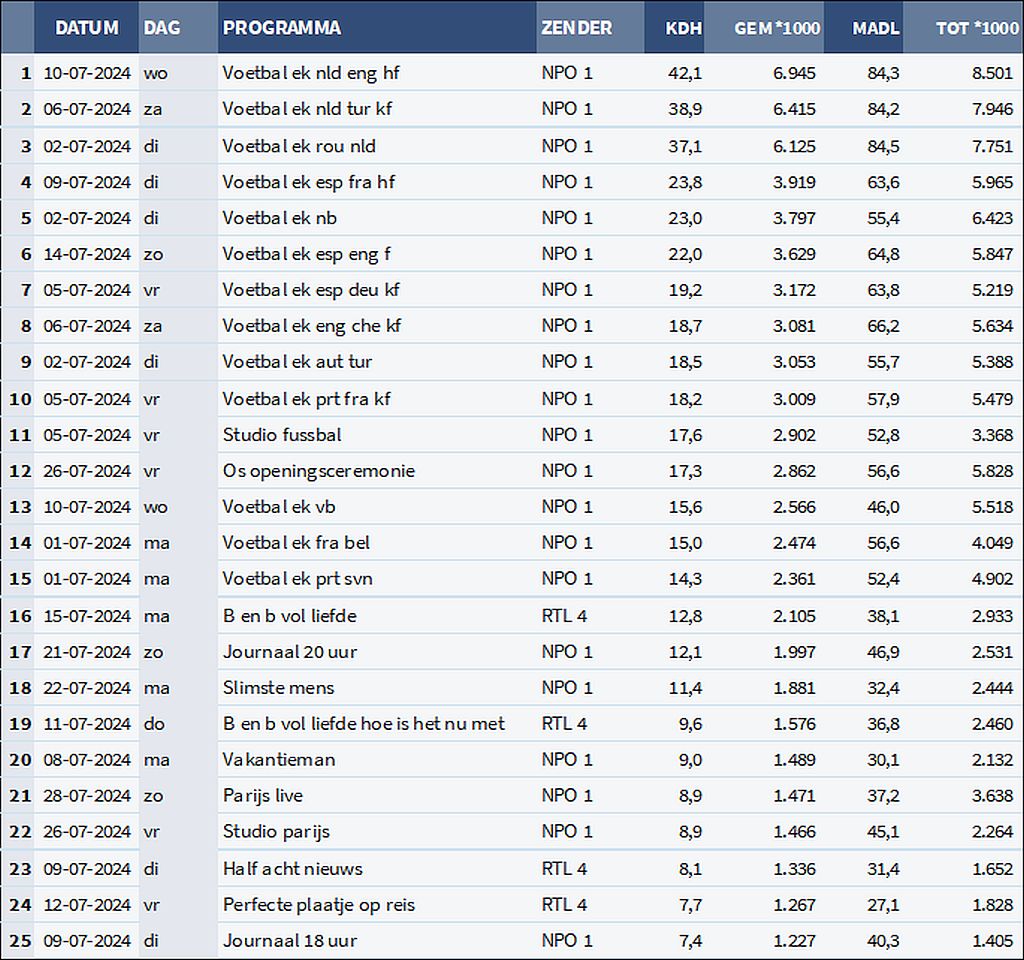Click date 22-07-2024 in row 18

87,688
